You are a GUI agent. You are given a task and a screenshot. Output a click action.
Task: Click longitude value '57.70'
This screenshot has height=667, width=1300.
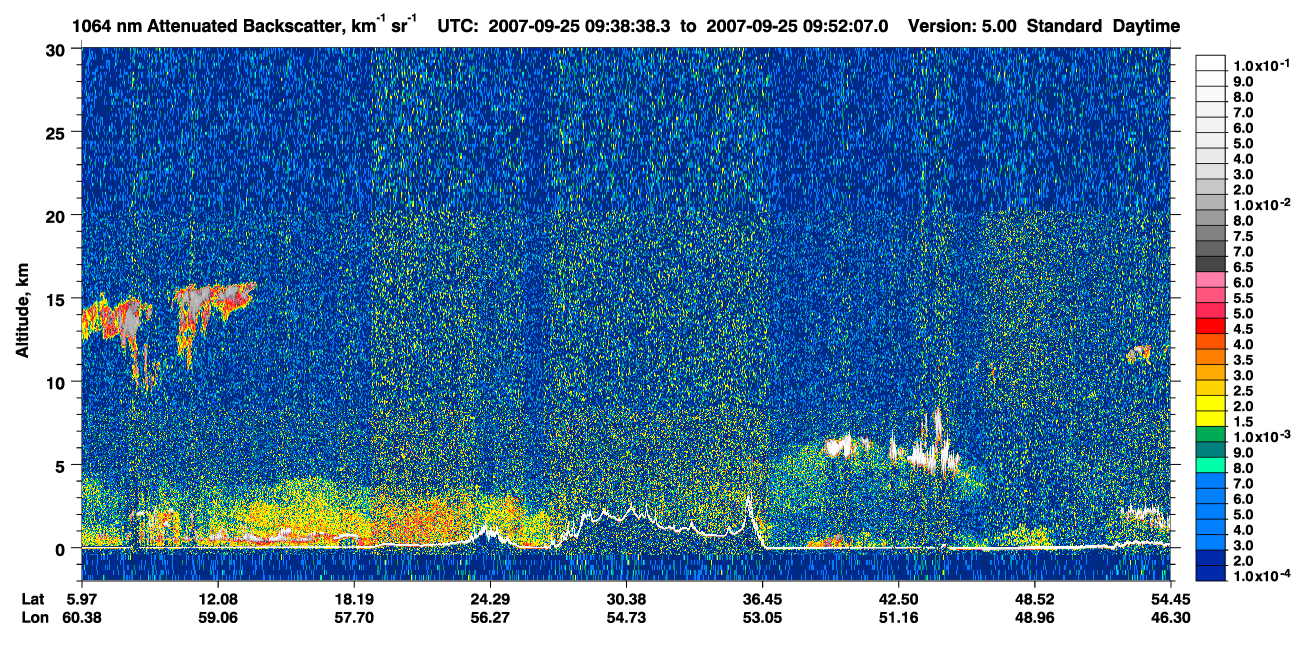tap(354, 617)
